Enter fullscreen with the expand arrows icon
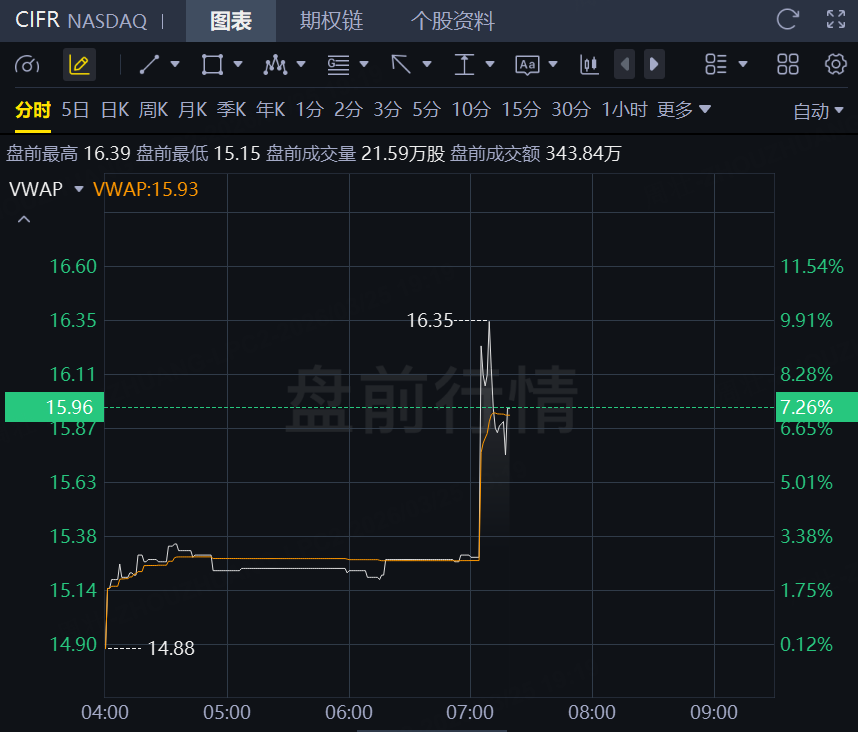858x732 pixels. [x=836, y=20]
